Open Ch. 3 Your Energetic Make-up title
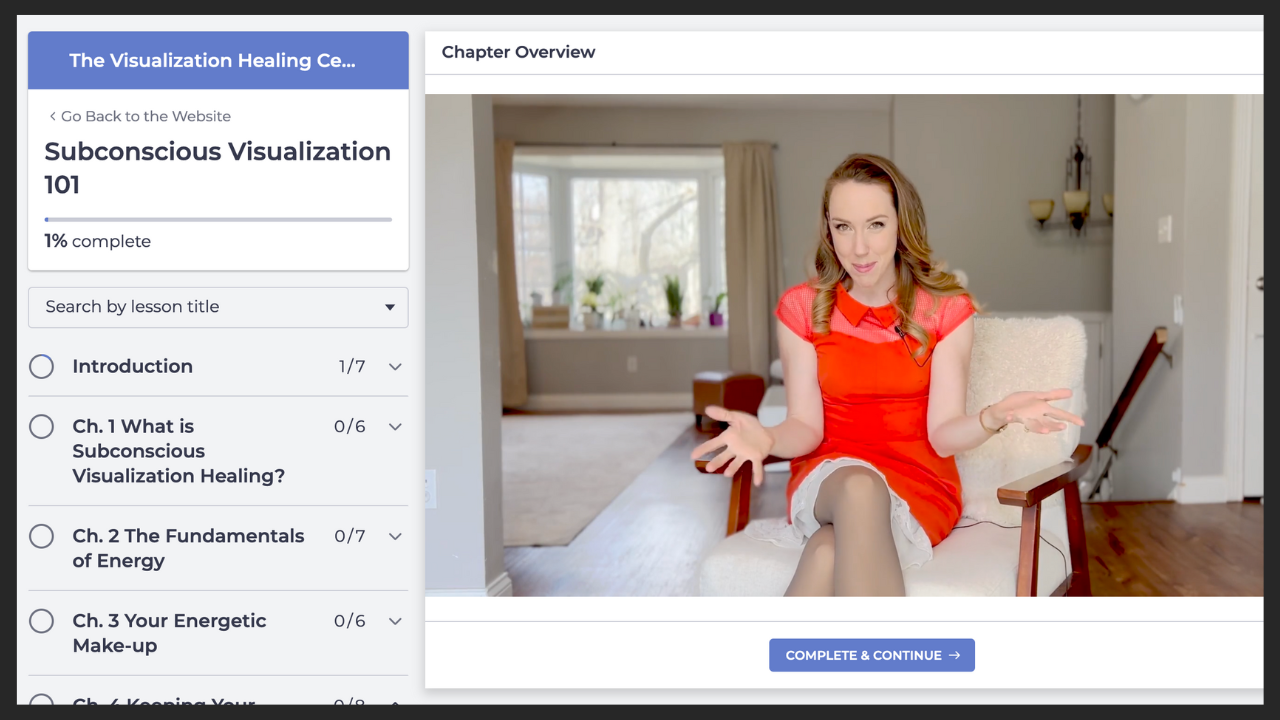The image size is (1280, 720). click(169, 633)
